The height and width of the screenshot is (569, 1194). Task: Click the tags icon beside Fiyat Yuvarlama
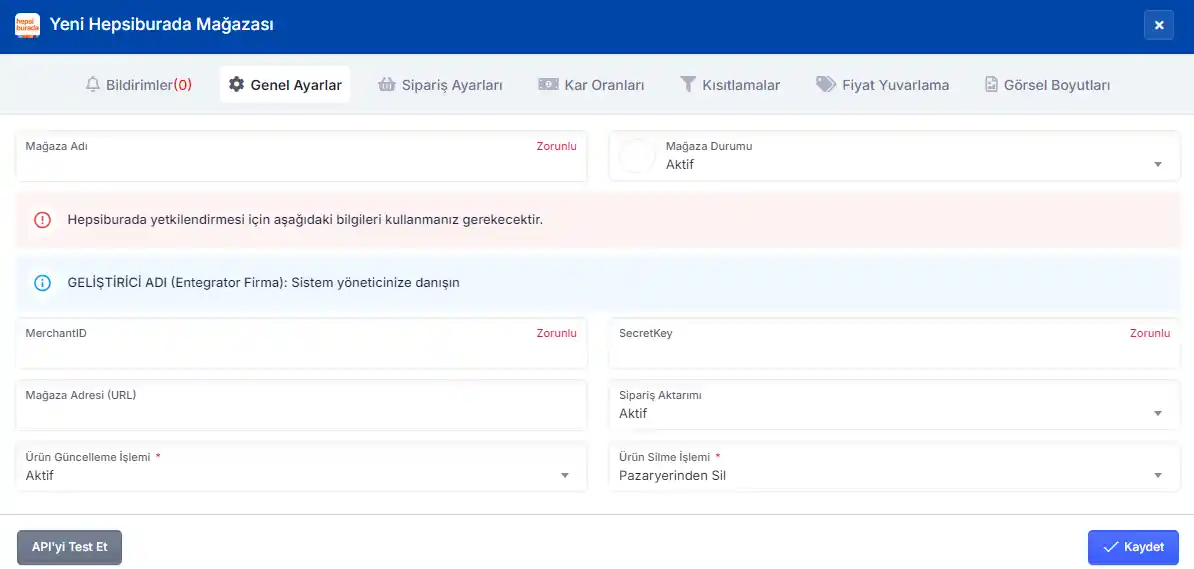[825, 84]
